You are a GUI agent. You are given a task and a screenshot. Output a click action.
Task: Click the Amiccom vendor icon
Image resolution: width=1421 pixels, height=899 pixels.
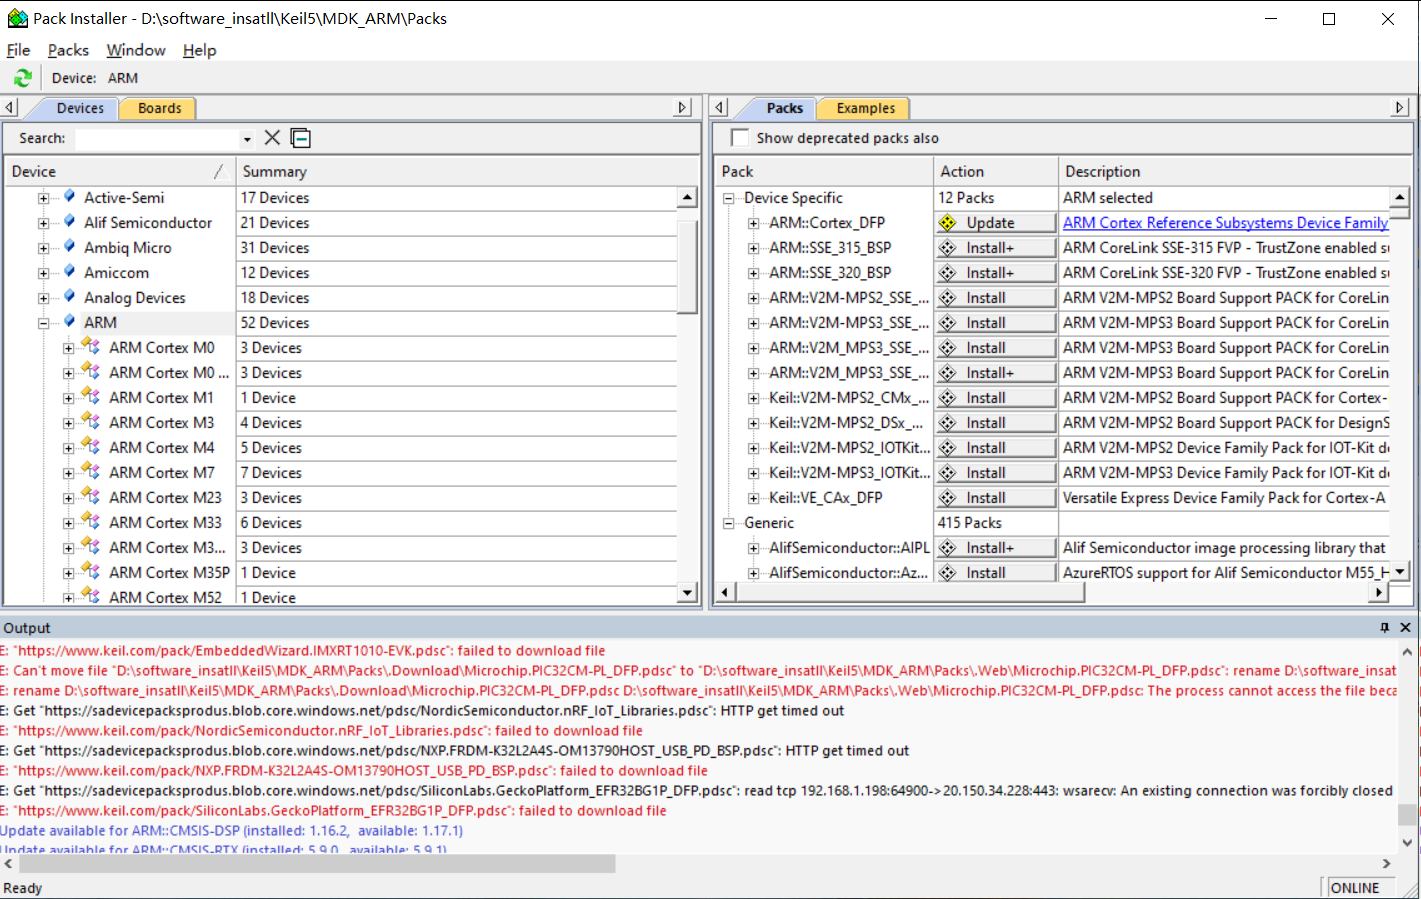coord(69,272)
